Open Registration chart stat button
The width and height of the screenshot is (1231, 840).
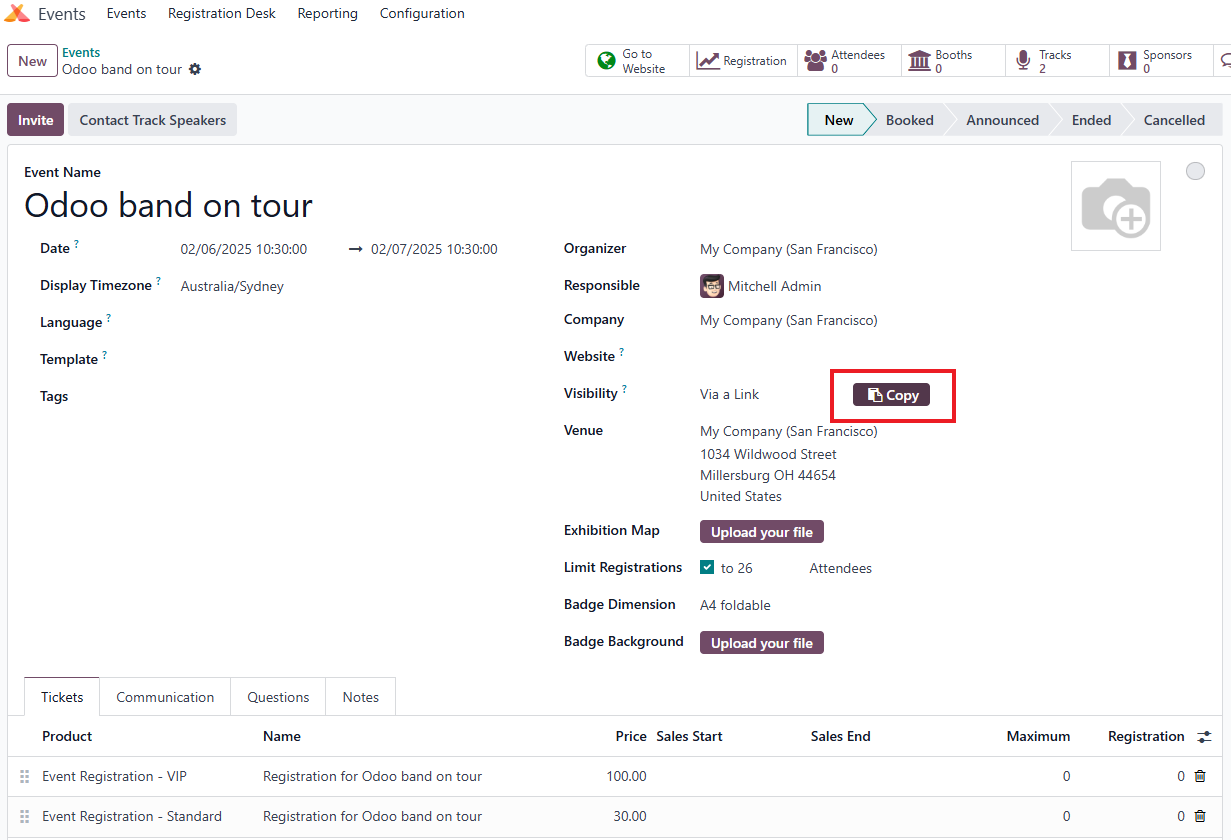(x=743, y=61)
